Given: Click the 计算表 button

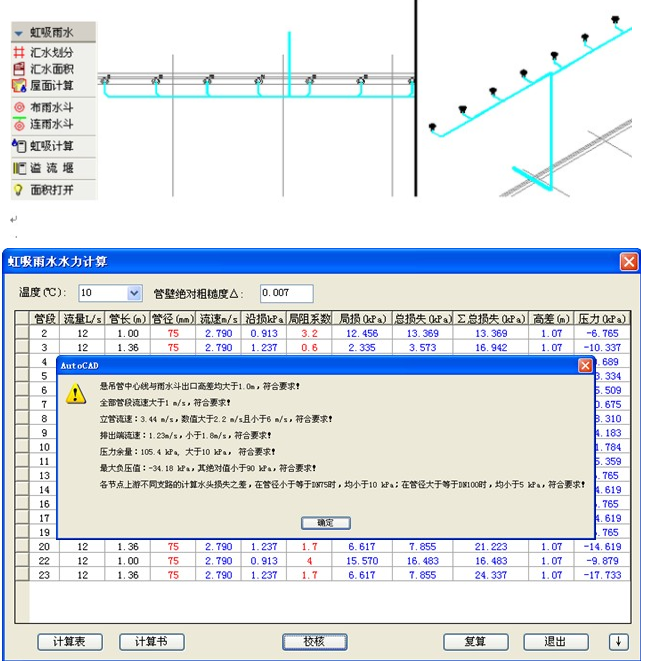Looking at the screenshot, I should [x=70, y=642].
